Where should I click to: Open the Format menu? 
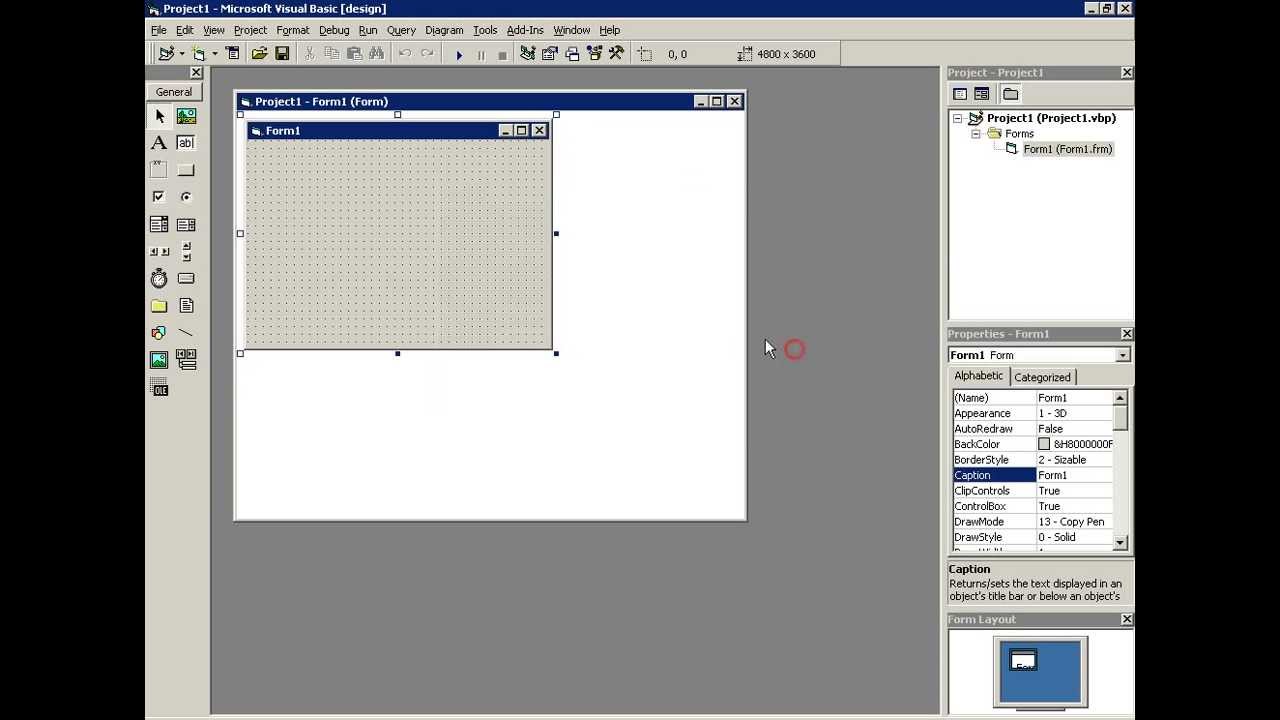pyautogui.click(x=293, y=30)
